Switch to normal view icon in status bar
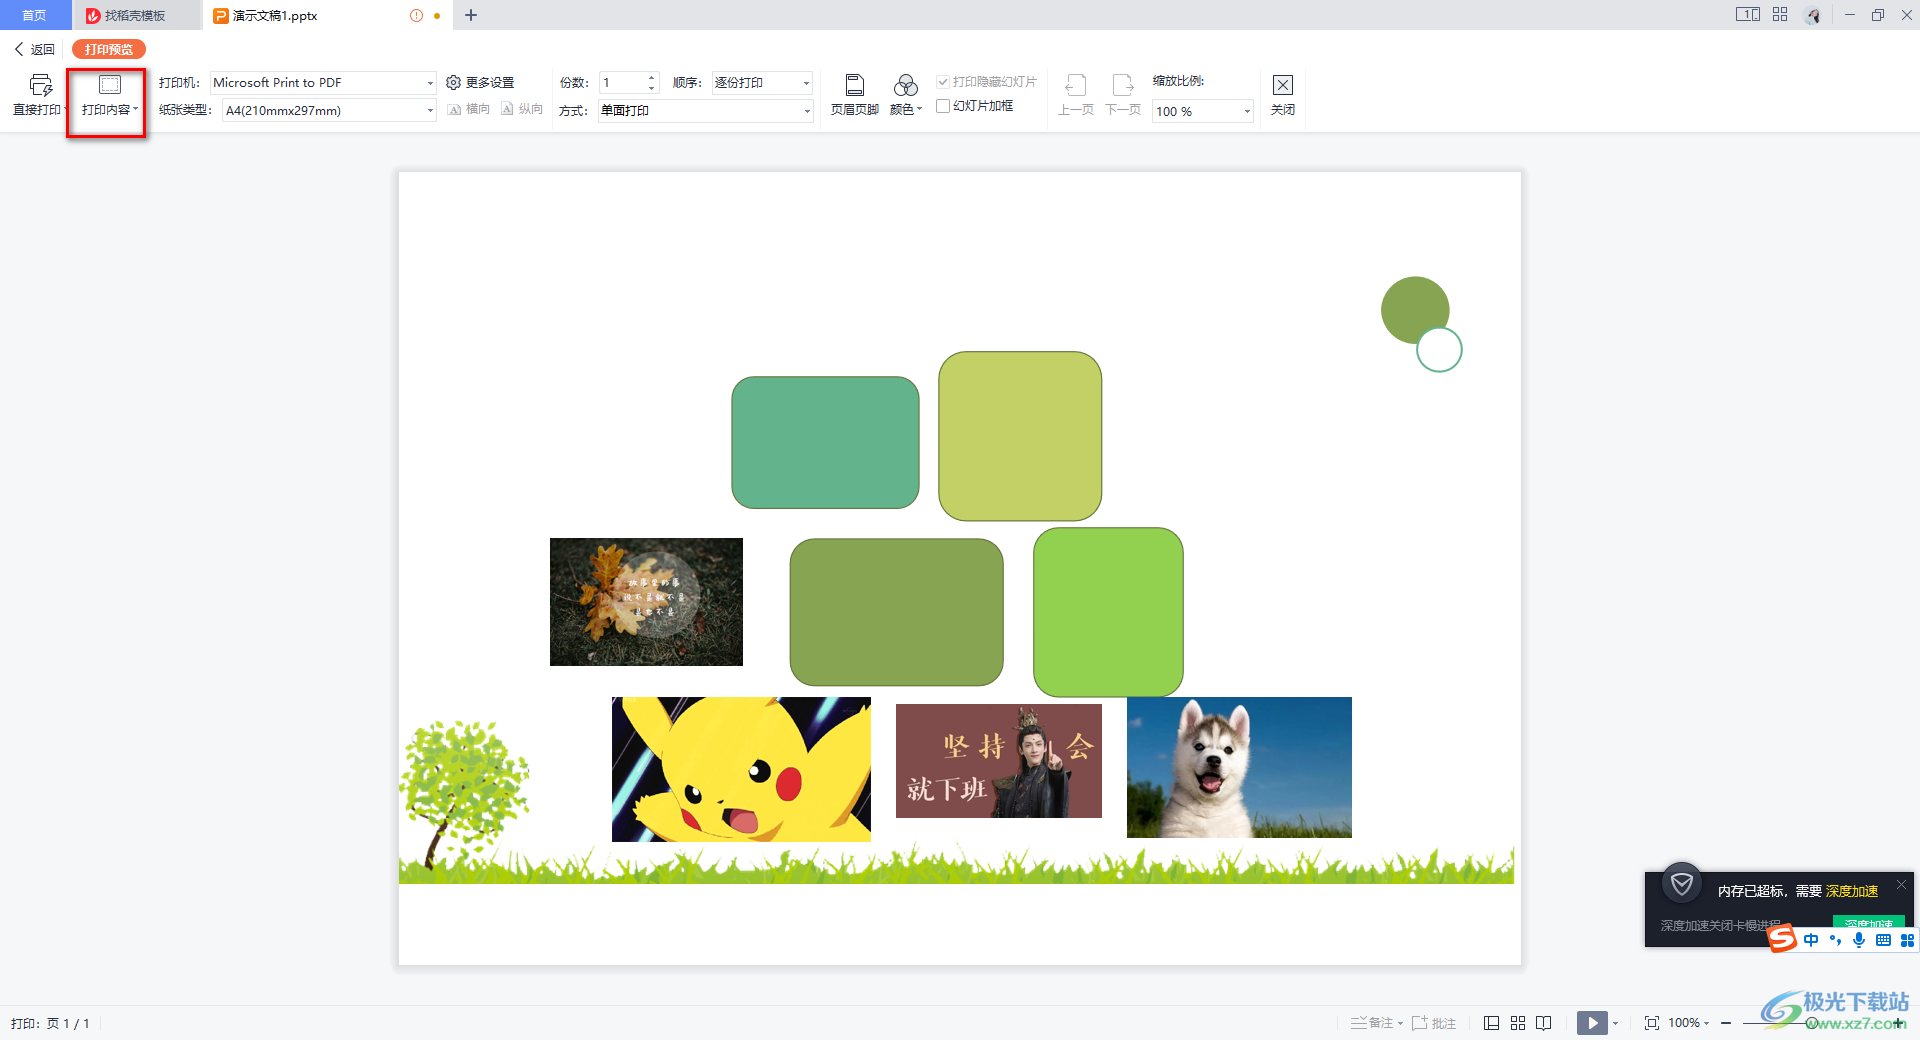Viewport: 1920px width, 1040px height. pos(1491,1023)
